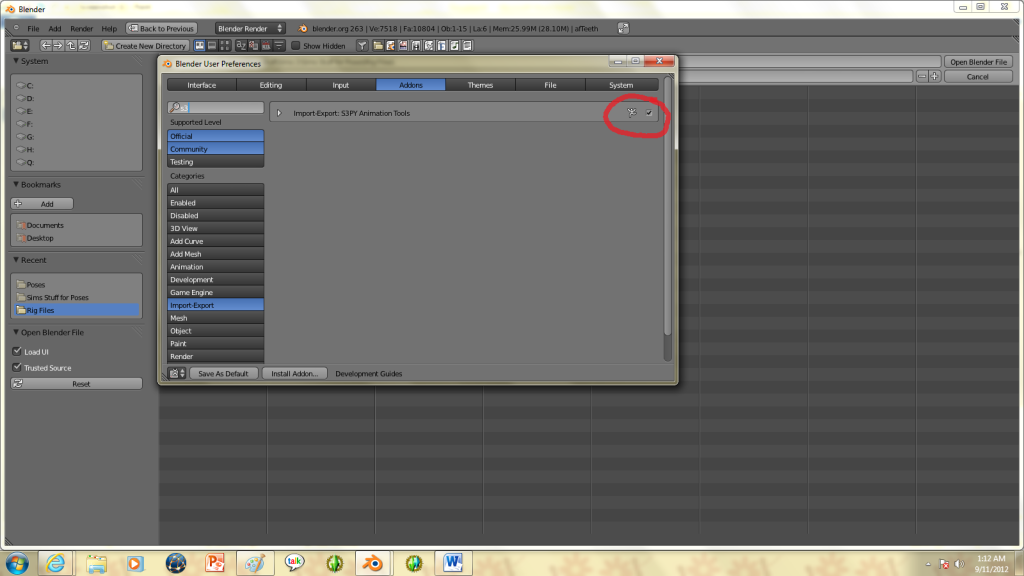Screen dimensions: 1024x576
Task: Collapse the System panel
Action: [16, 61]
